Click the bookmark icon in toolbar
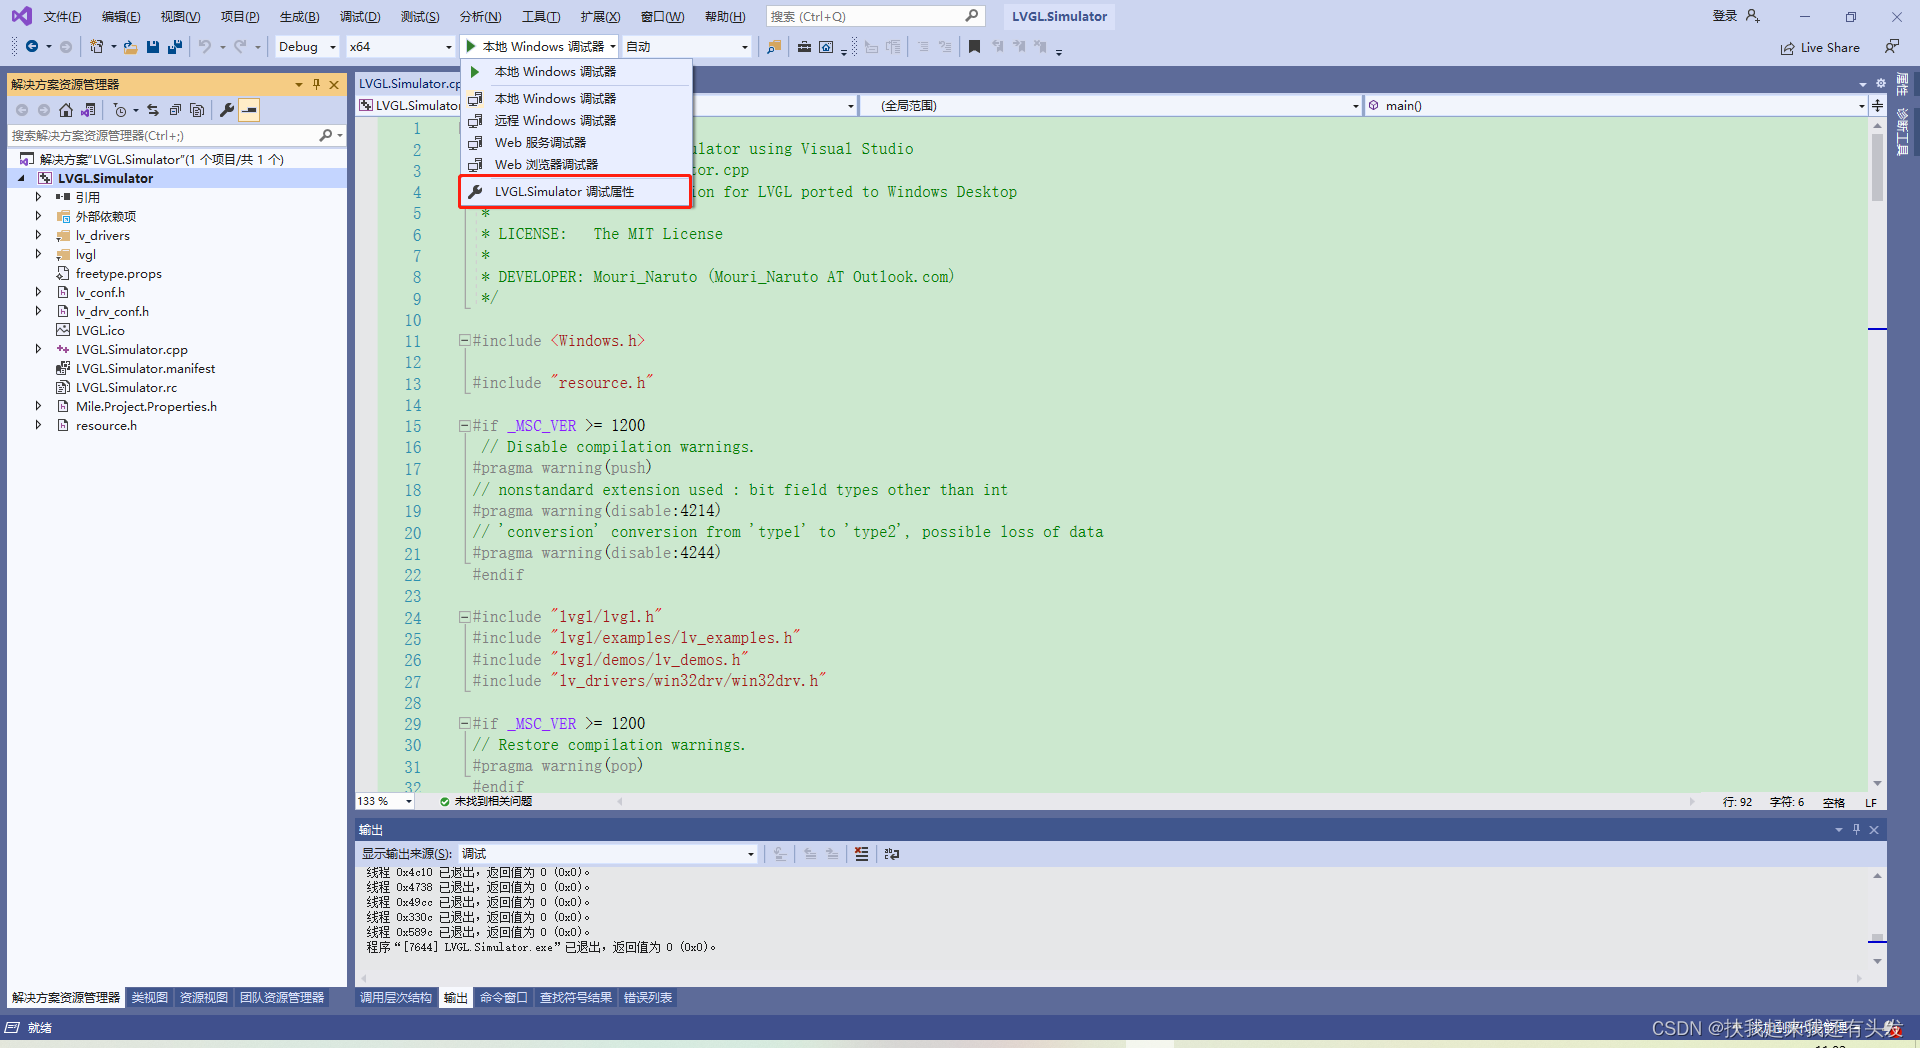 [x=974, y=46]
